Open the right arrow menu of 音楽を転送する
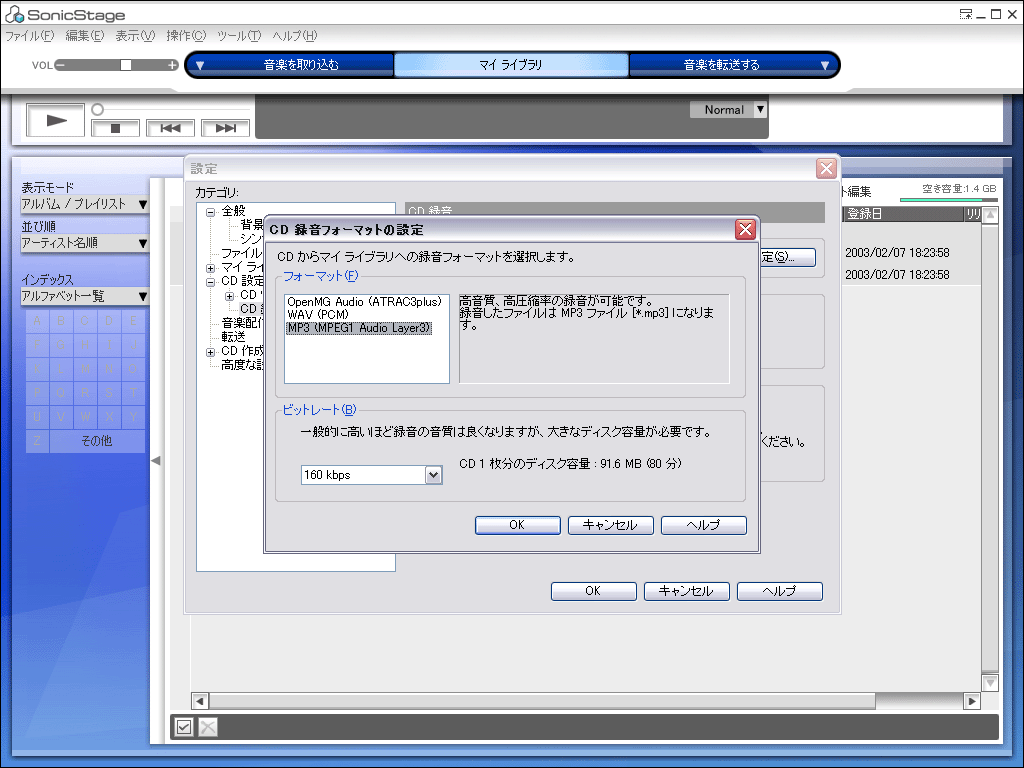Image resolution: width=1024 pixels, height=768 pixels. tap(825, 65)
